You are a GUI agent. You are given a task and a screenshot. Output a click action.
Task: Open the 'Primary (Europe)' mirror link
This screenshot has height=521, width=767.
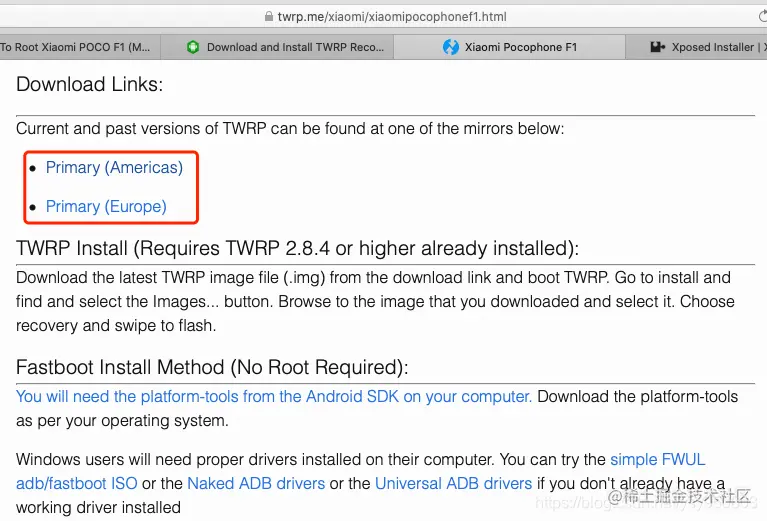[106, 206]
